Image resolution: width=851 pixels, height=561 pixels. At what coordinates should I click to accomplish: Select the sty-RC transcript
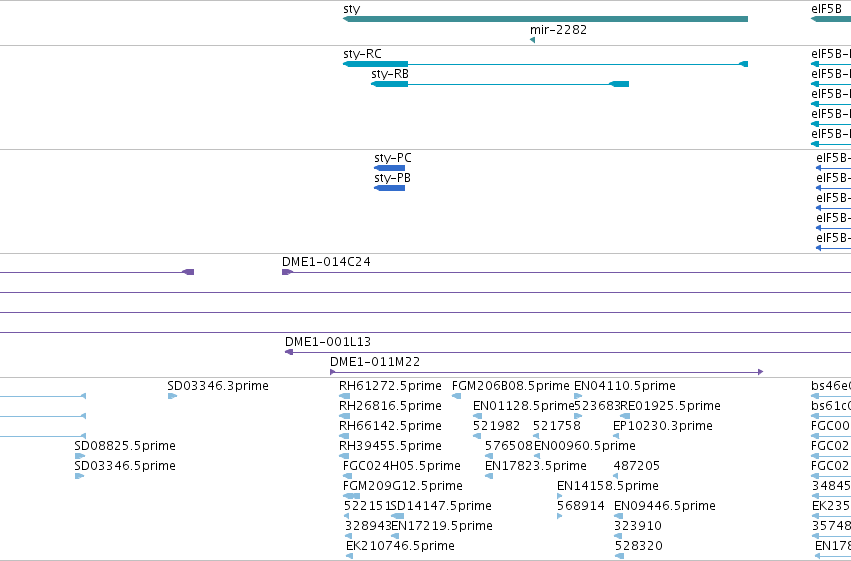click(545, 64)
